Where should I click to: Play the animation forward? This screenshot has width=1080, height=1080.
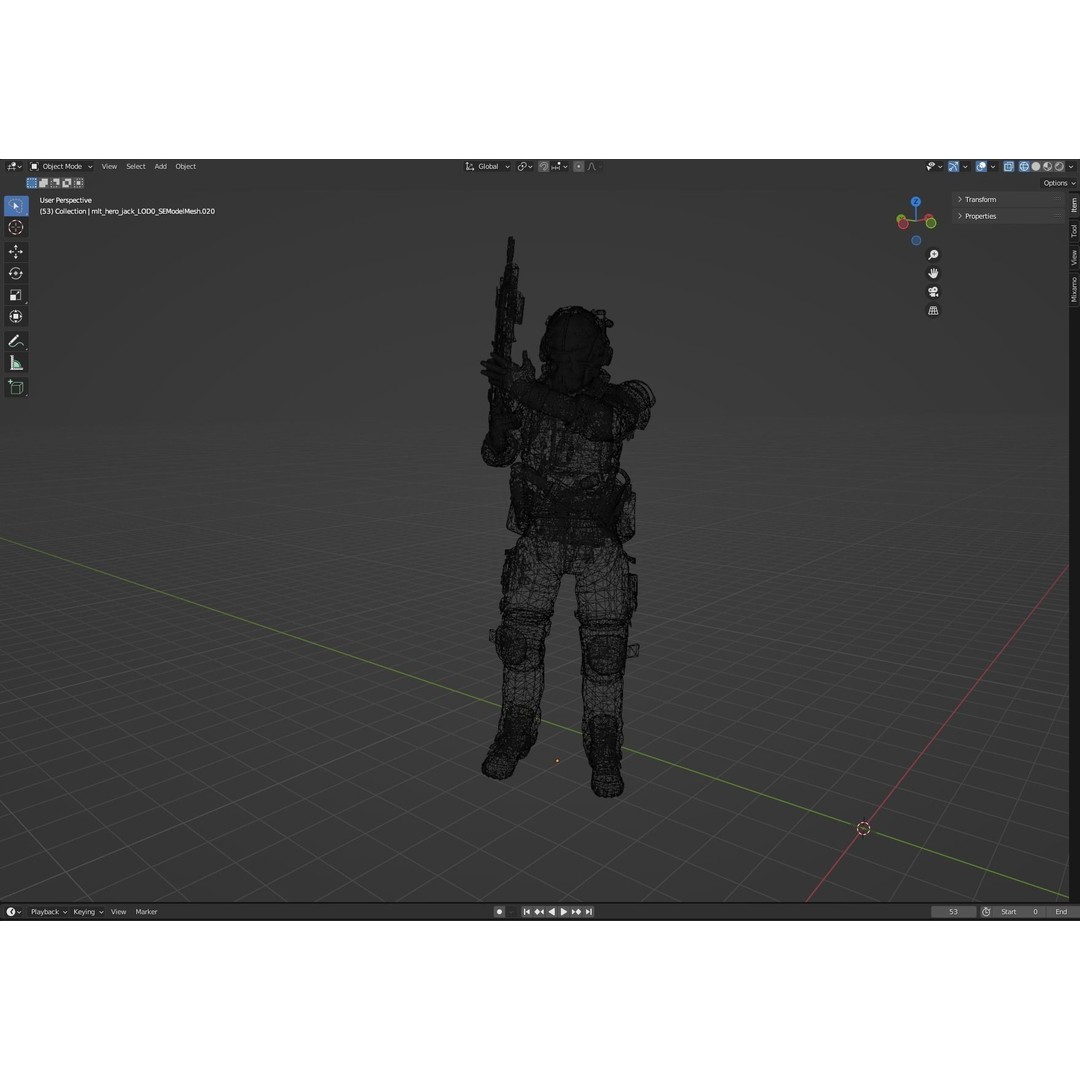[563, 912]
